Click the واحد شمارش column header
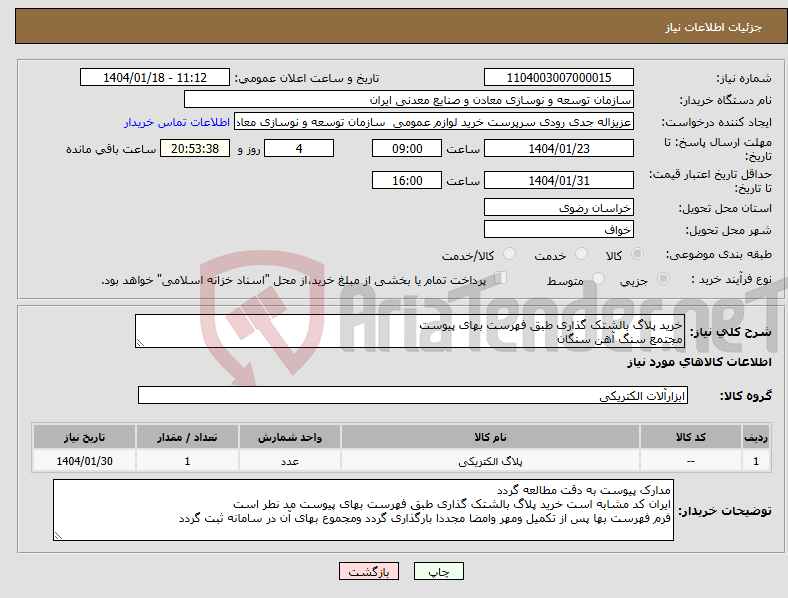The height and width of the screenshot is (598, 788). [290, 437]
